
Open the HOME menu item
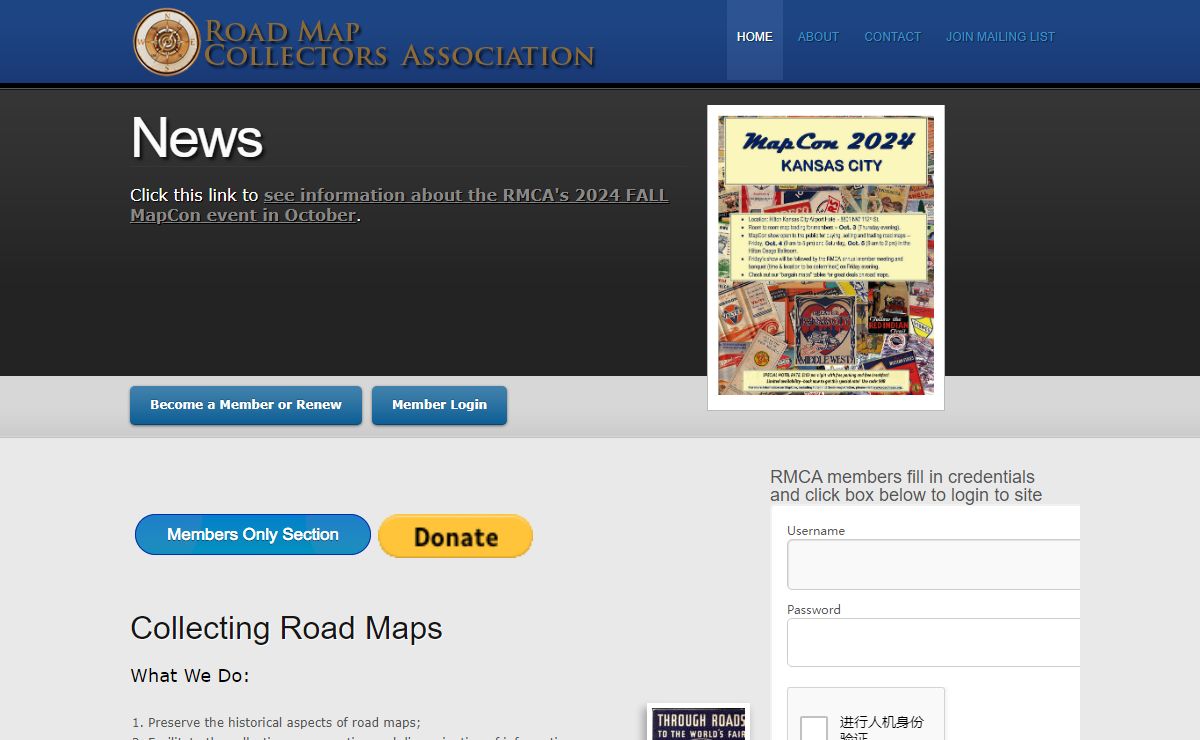[755, 37]
